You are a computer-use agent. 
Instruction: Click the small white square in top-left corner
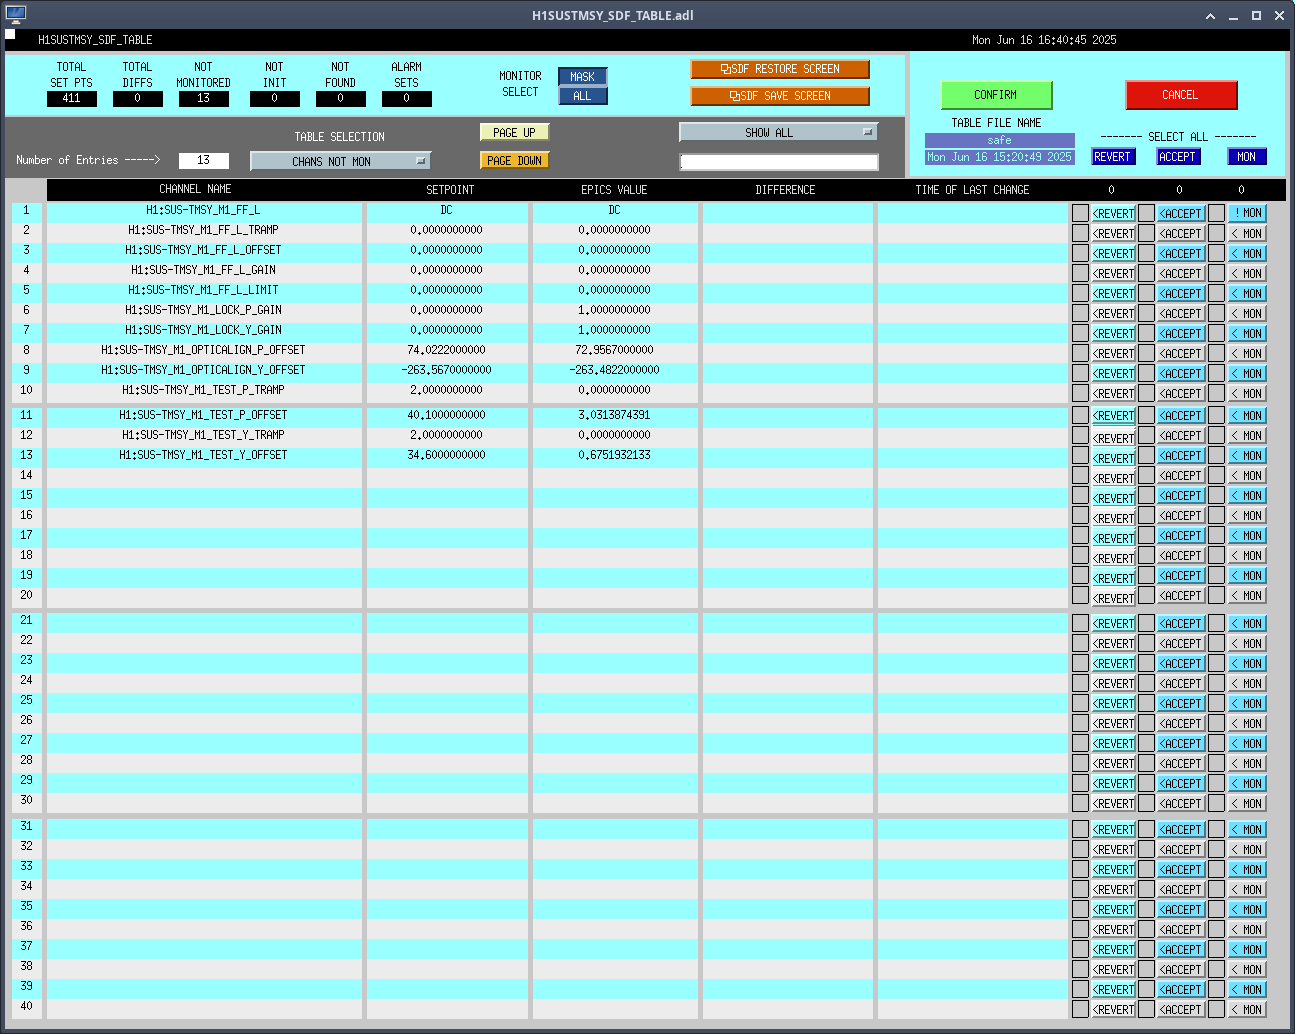10,34
